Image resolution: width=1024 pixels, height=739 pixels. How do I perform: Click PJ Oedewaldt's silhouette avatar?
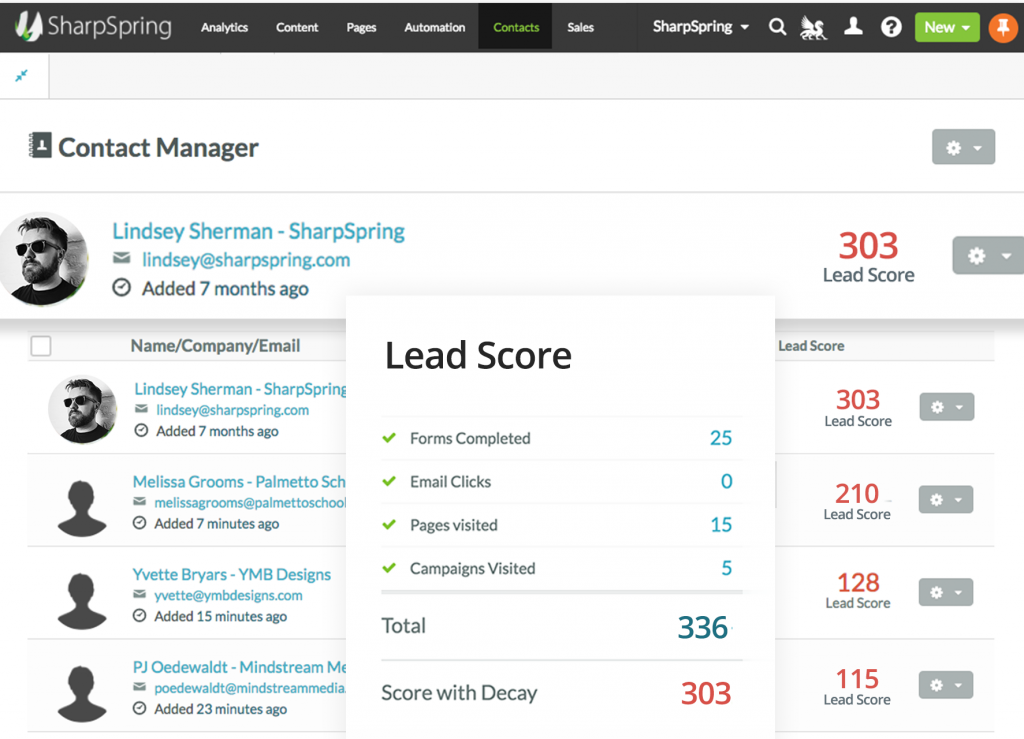pos(82,693)
